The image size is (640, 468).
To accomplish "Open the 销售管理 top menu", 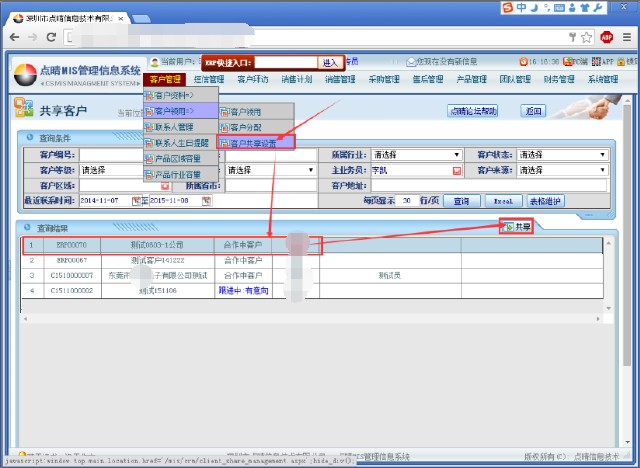I will point(341,80).
